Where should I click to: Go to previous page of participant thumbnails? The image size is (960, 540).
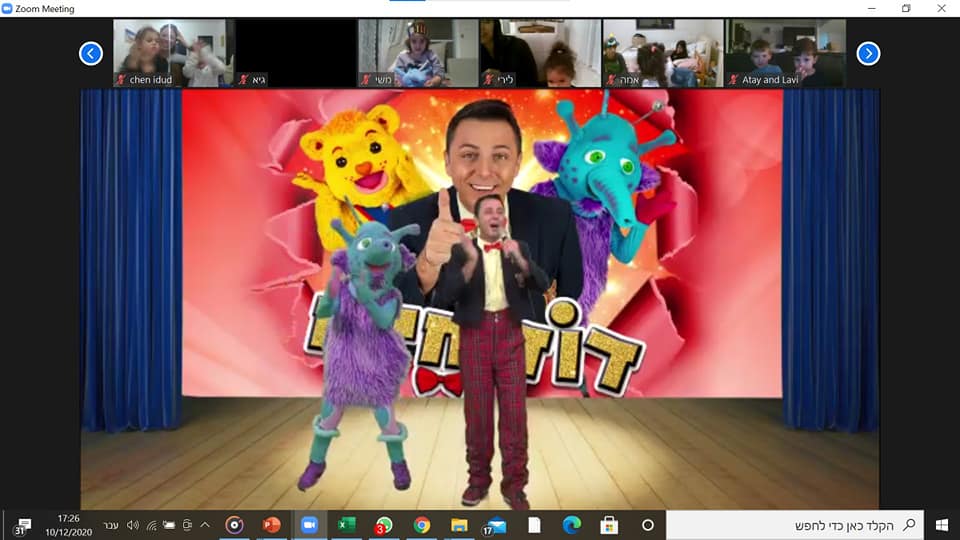tap(91, 54)
